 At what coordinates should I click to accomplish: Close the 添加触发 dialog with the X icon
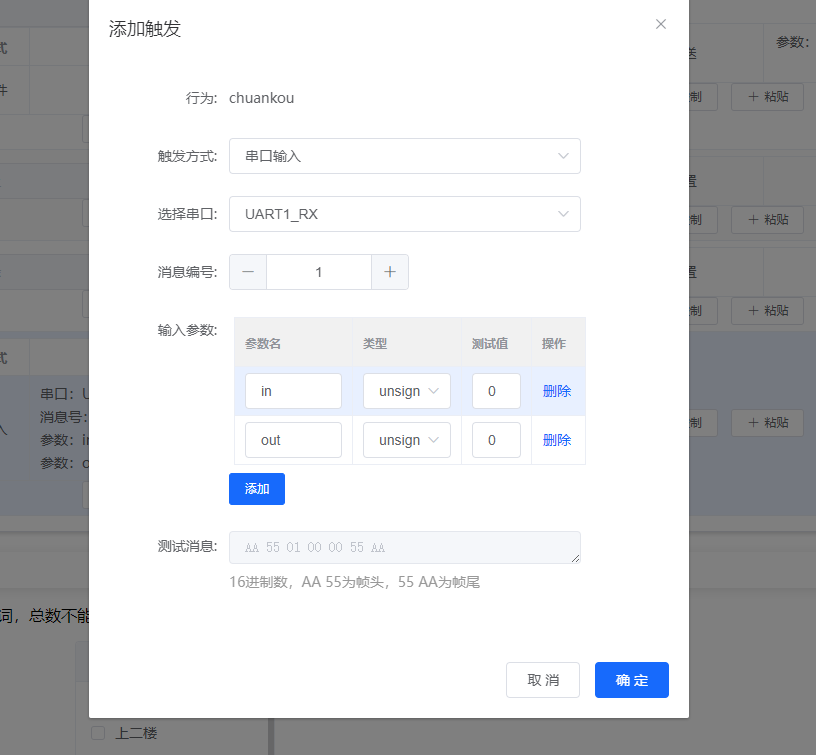point(661,24)
